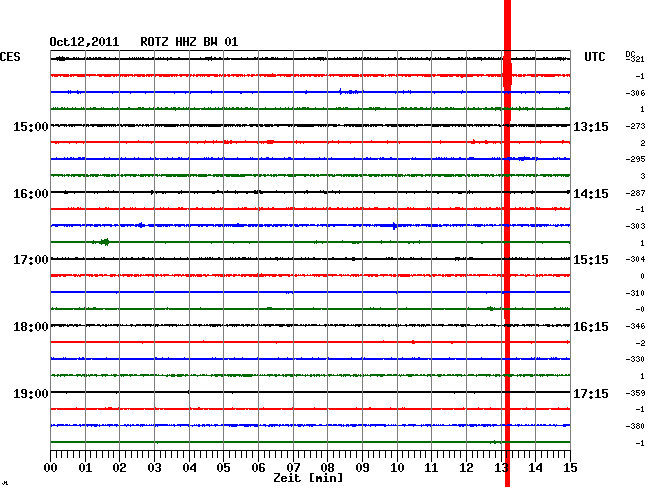
Task: Select the 15:00 local time label
Action: [x=31, y=126]
